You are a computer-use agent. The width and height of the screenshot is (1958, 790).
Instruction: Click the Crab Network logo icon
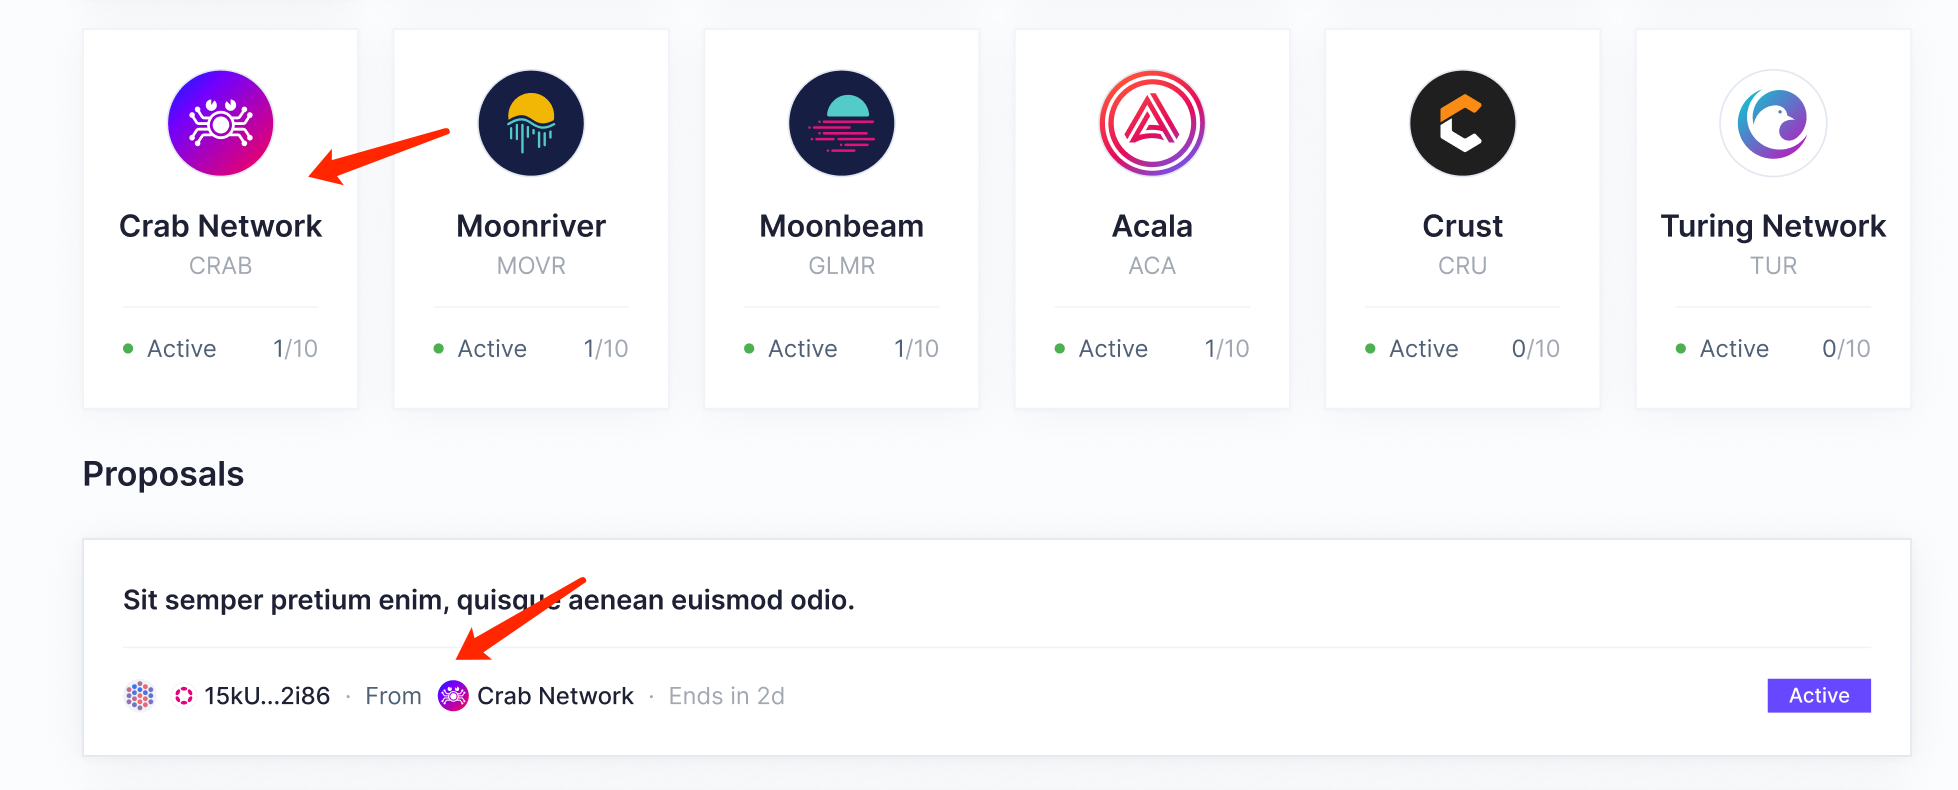220,123
